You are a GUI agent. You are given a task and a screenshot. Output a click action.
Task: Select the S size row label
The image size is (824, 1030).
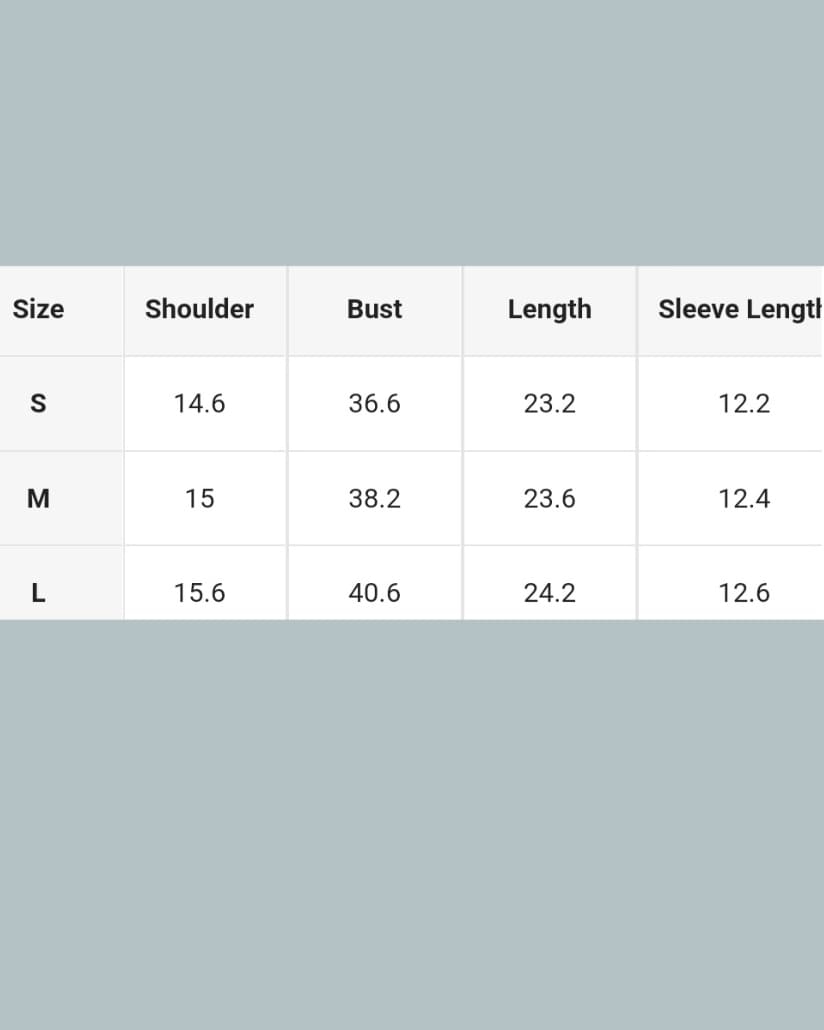(38, 403)
